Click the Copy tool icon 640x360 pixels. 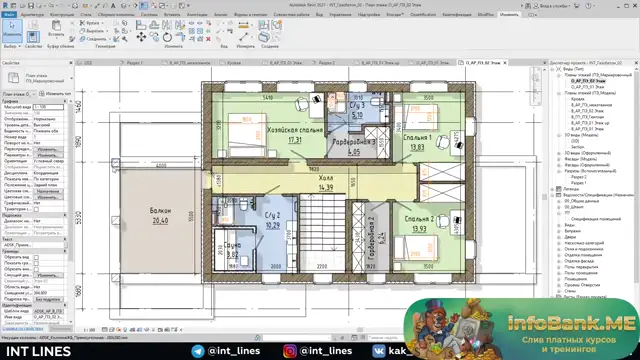(x=154, y=37)
